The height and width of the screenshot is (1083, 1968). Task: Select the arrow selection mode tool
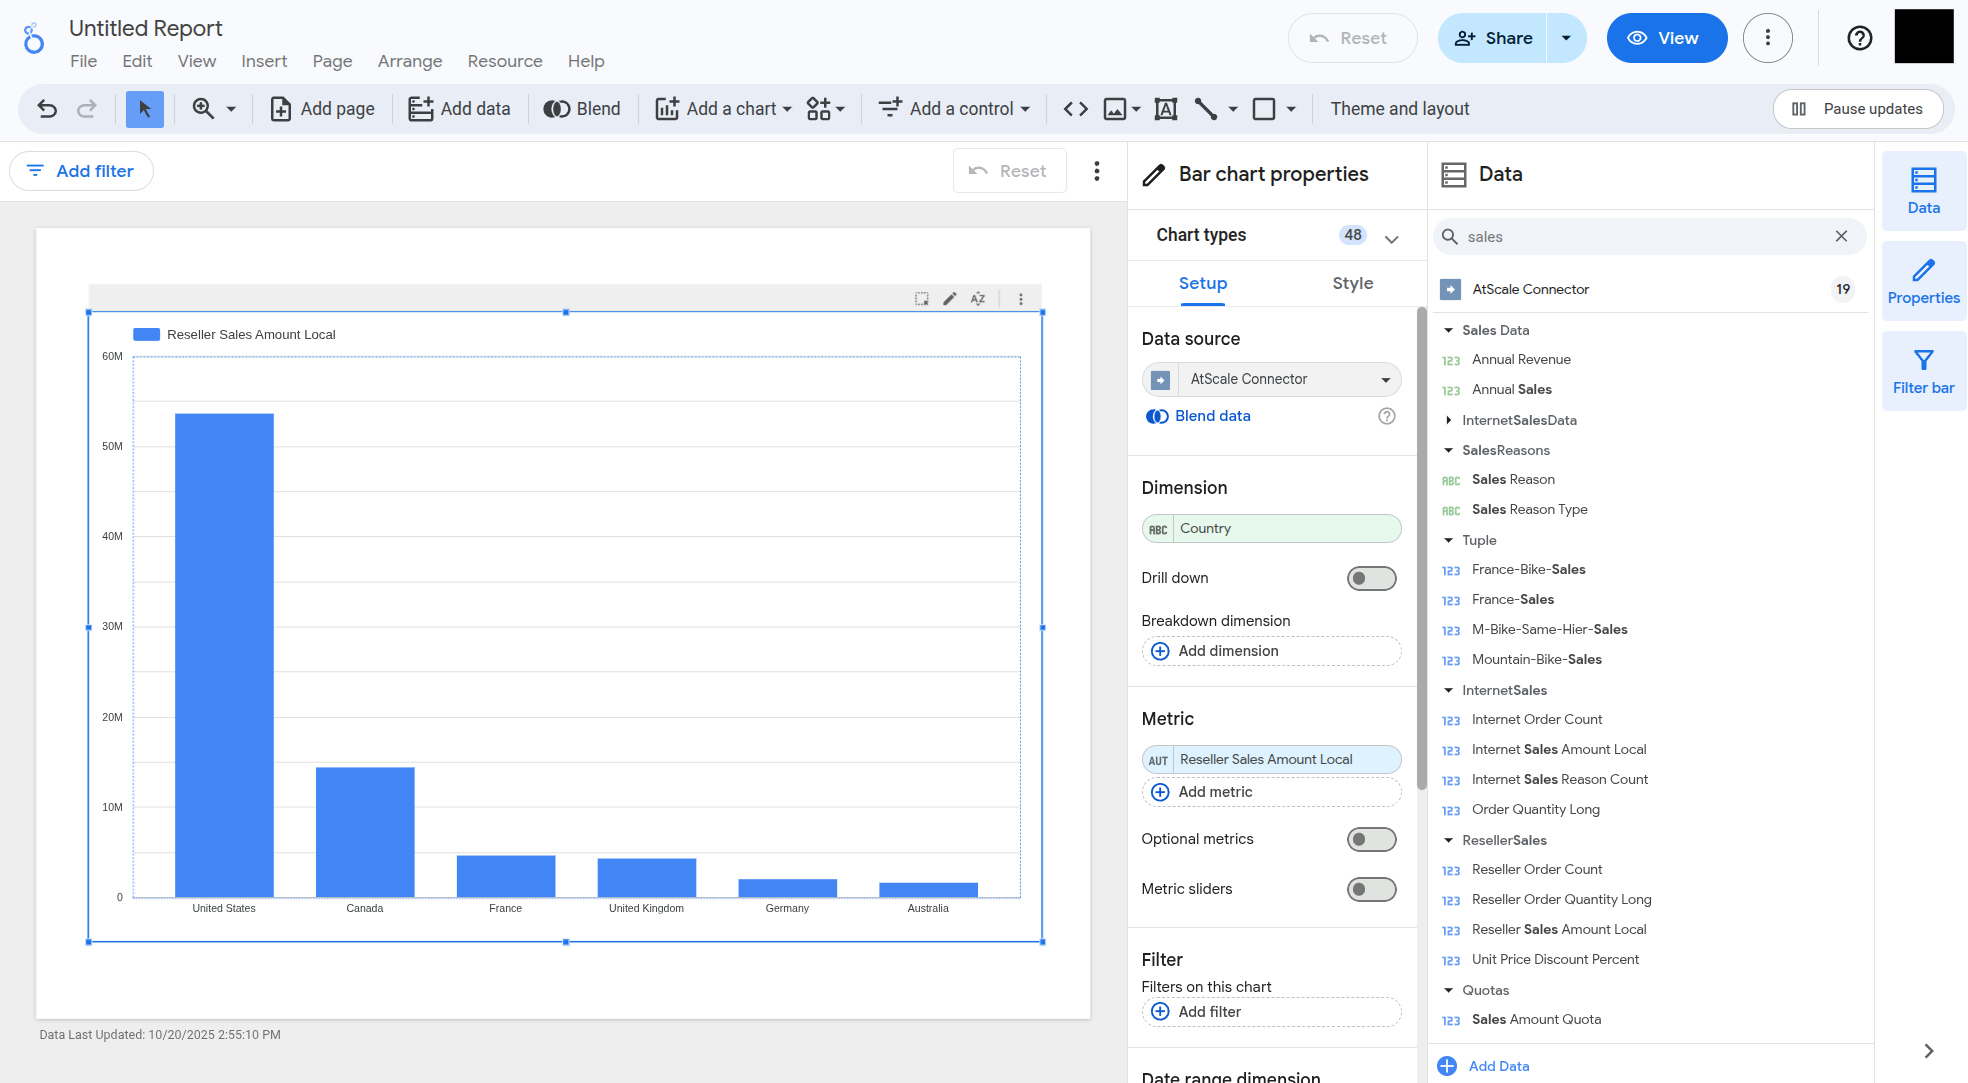point(145,109)
